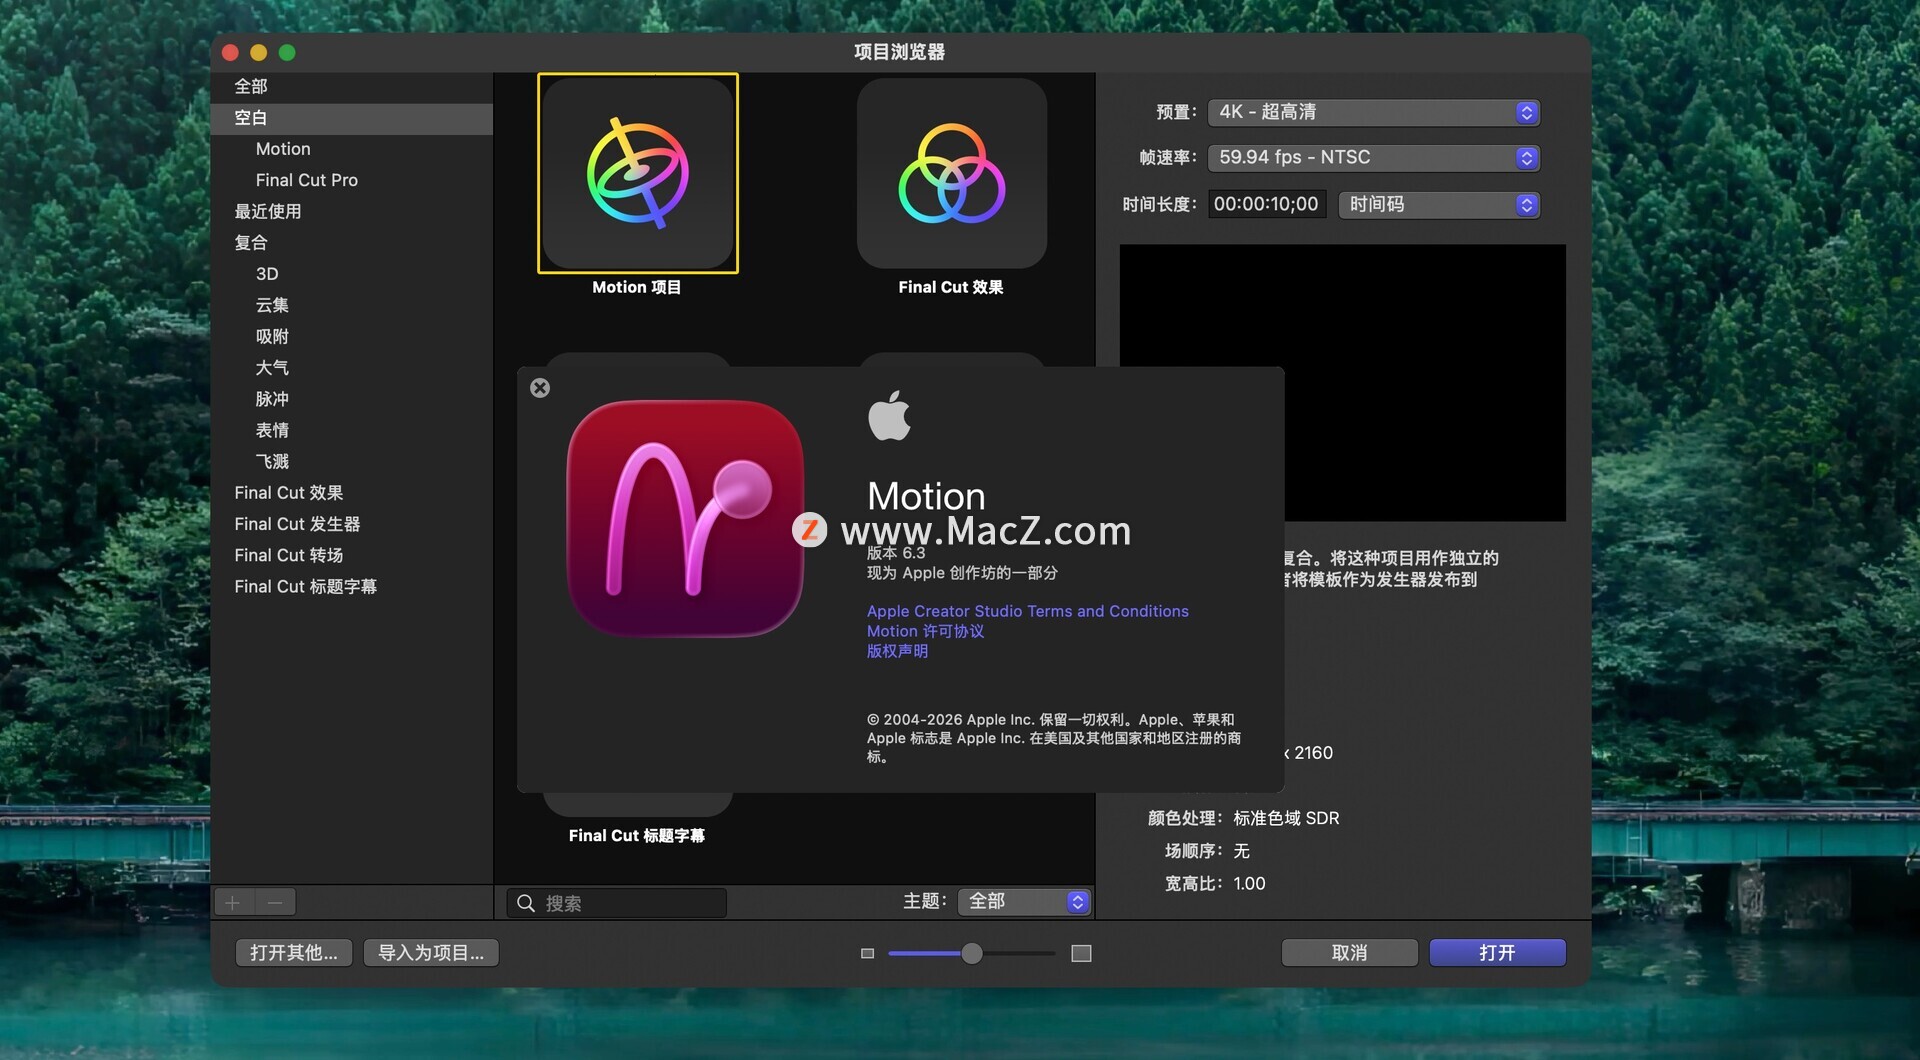Image resolution: width=1920 pixels, height=1060 pixels.
Task: Click the 场顺序 无 value
Action: 1241,851
